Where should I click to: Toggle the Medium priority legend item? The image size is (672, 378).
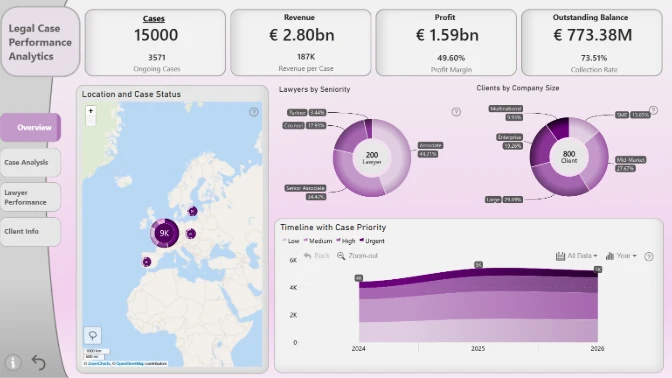point(318,241)
